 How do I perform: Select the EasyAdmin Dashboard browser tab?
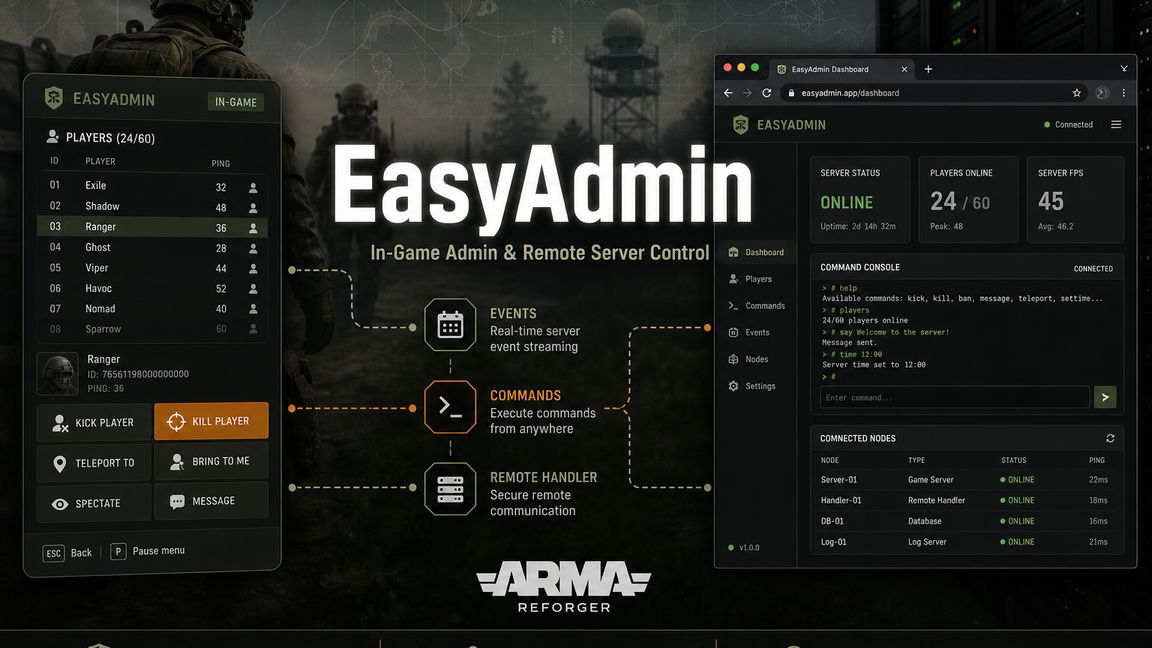click(842, 69)
